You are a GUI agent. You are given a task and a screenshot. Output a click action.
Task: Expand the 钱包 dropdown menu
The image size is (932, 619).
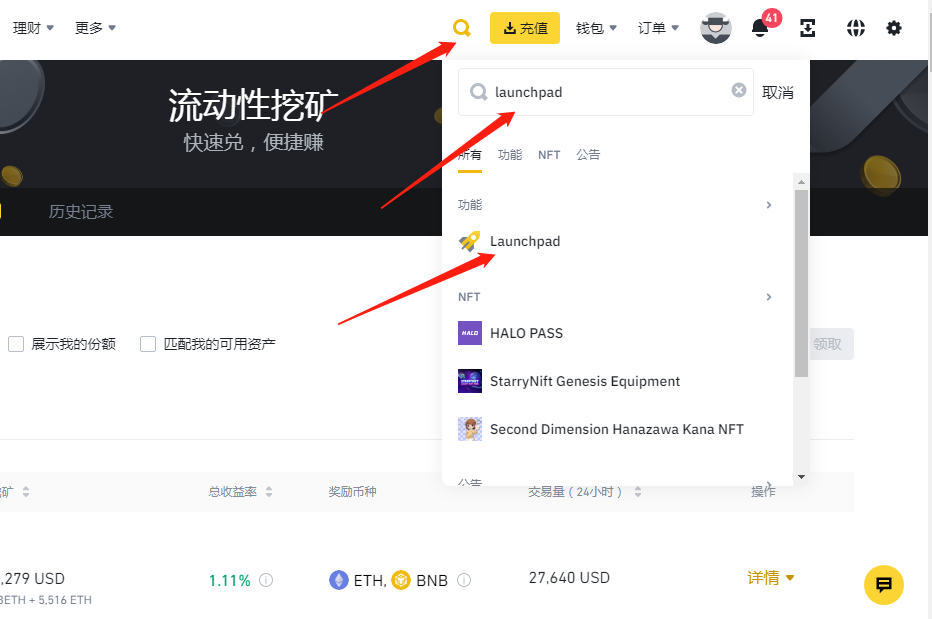(x=596, y=28)
